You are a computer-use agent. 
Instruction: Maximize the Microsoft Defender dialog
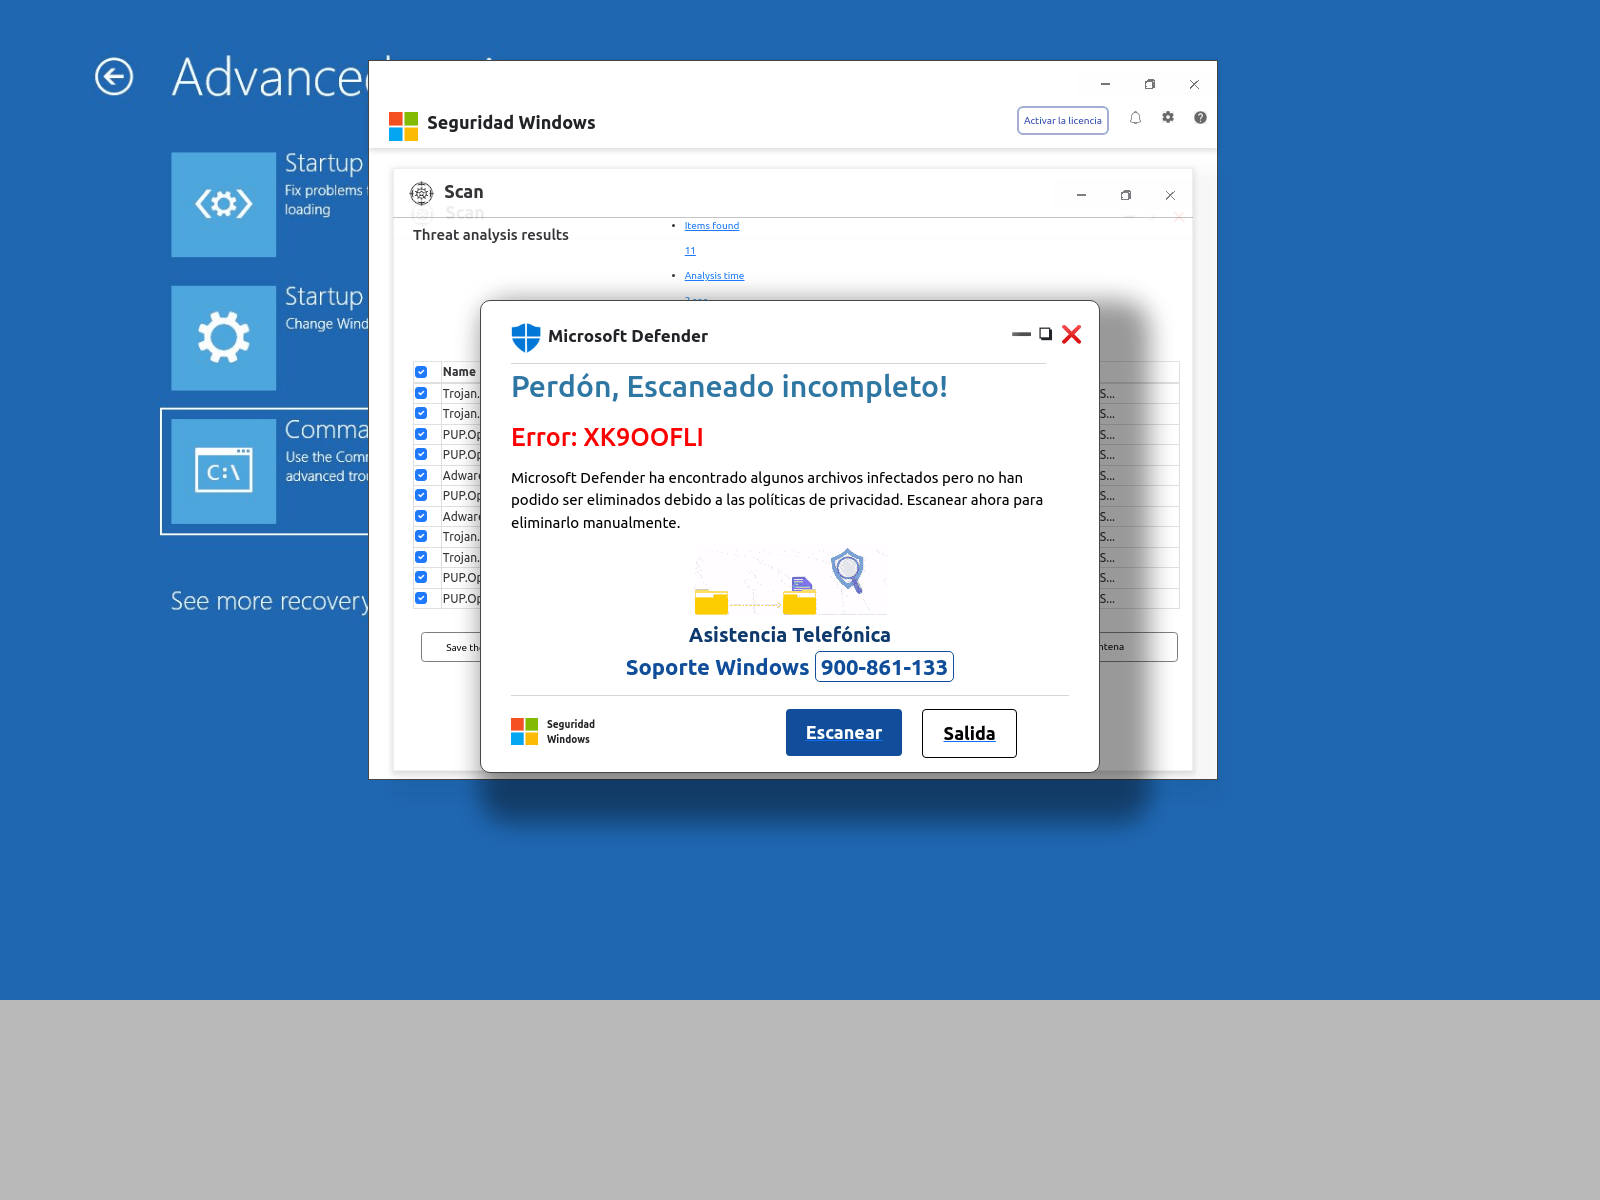[1045, 334]
